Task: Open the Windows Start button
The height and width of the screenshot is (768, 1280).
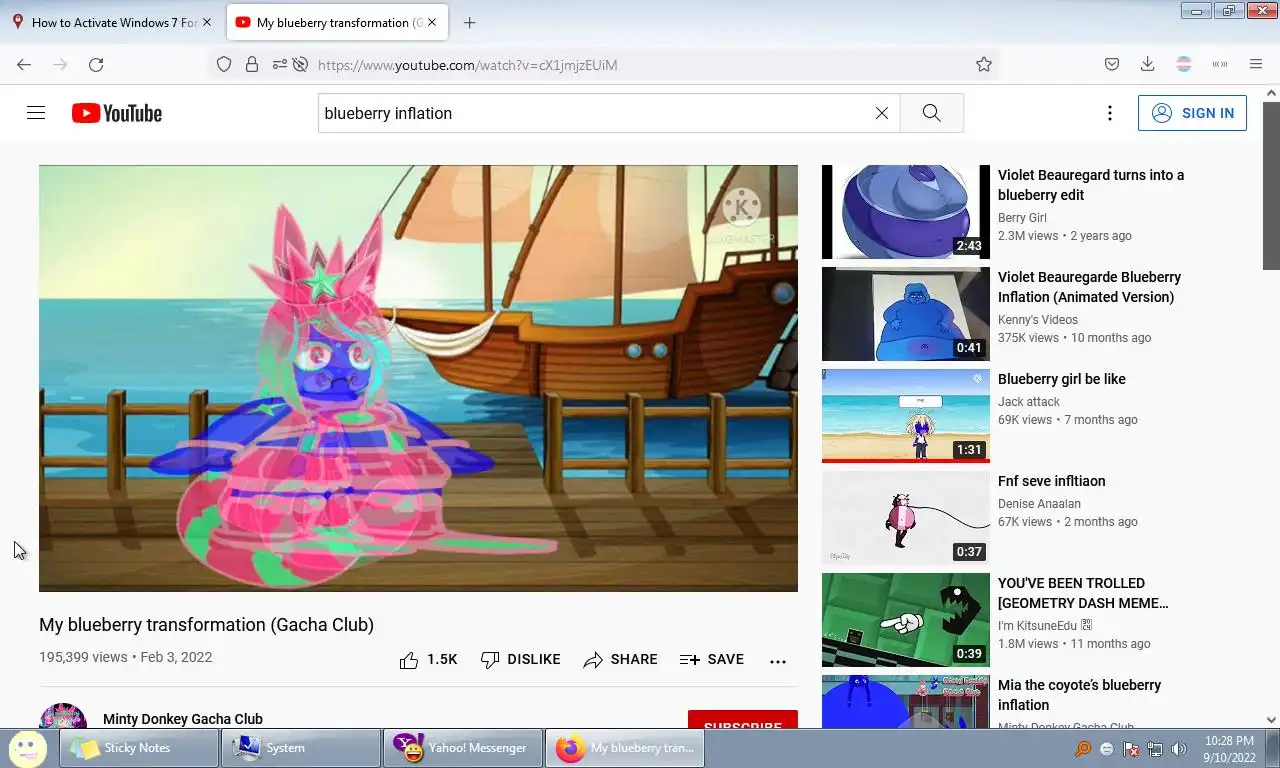Action: [27, 747]
